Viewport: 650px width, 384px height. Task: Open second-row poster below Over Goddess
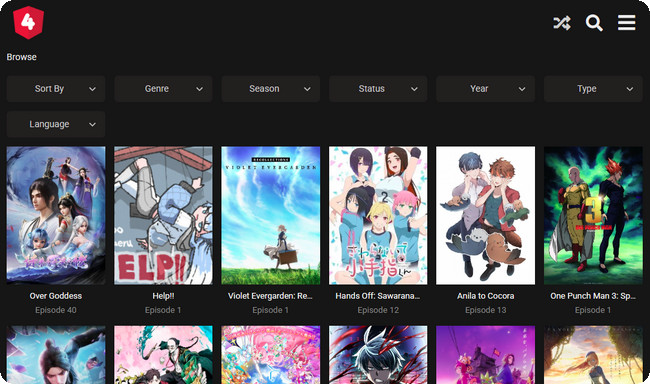point(56,355)
